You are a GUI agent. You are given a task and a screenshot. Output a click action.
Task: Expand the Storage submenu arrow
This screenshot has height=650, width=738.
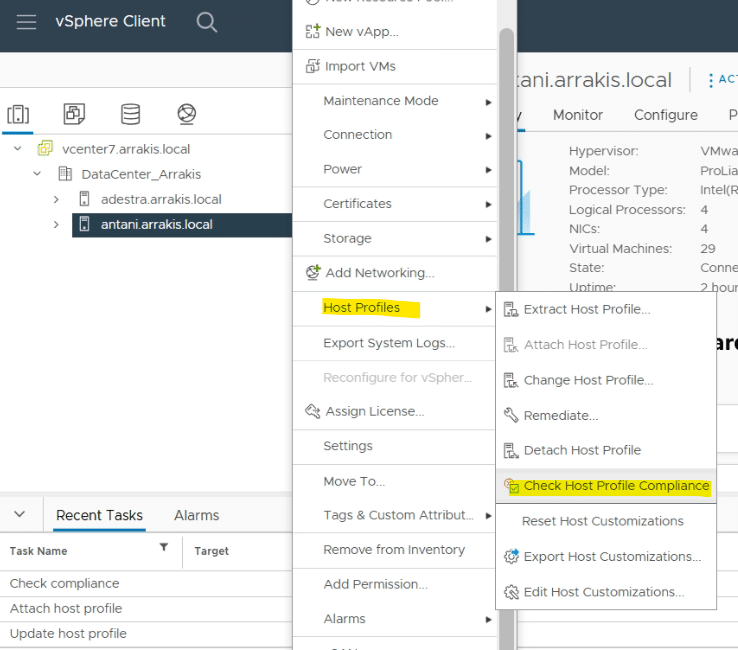tap(489, 239)
